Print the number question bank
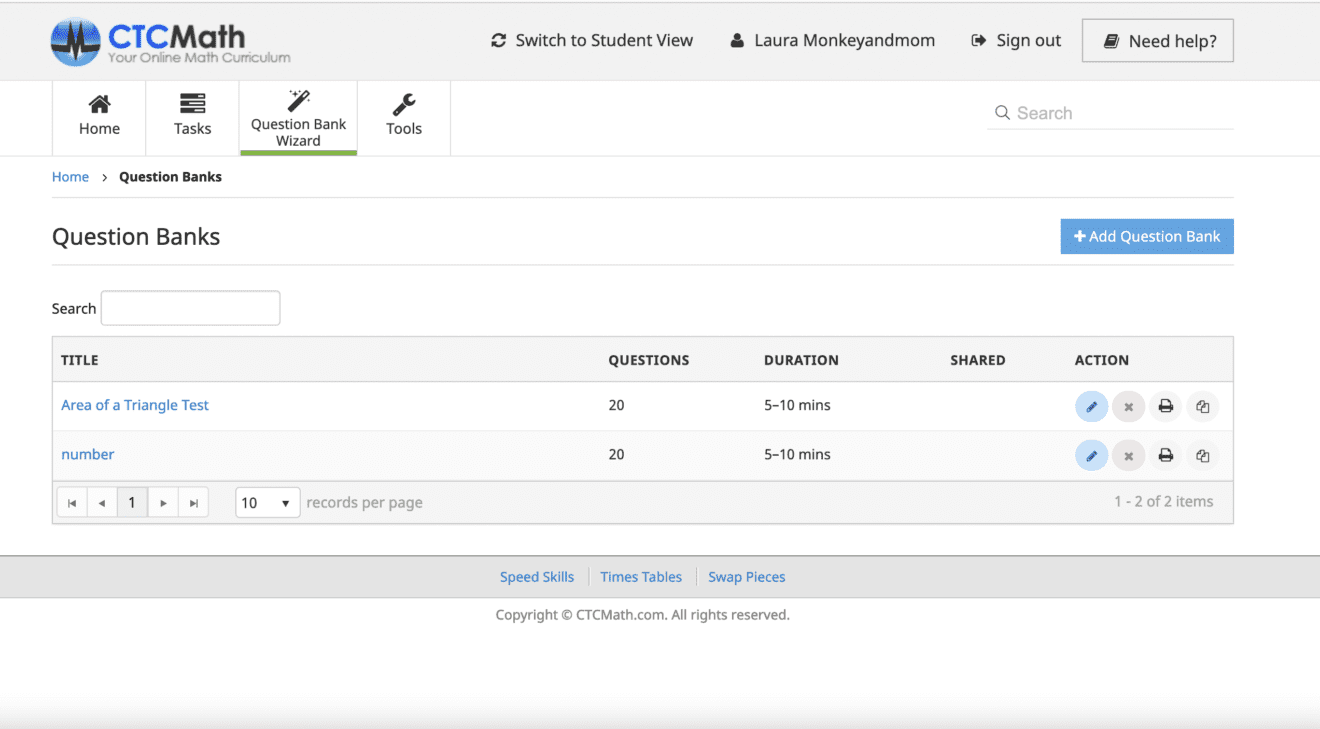 1165,455
